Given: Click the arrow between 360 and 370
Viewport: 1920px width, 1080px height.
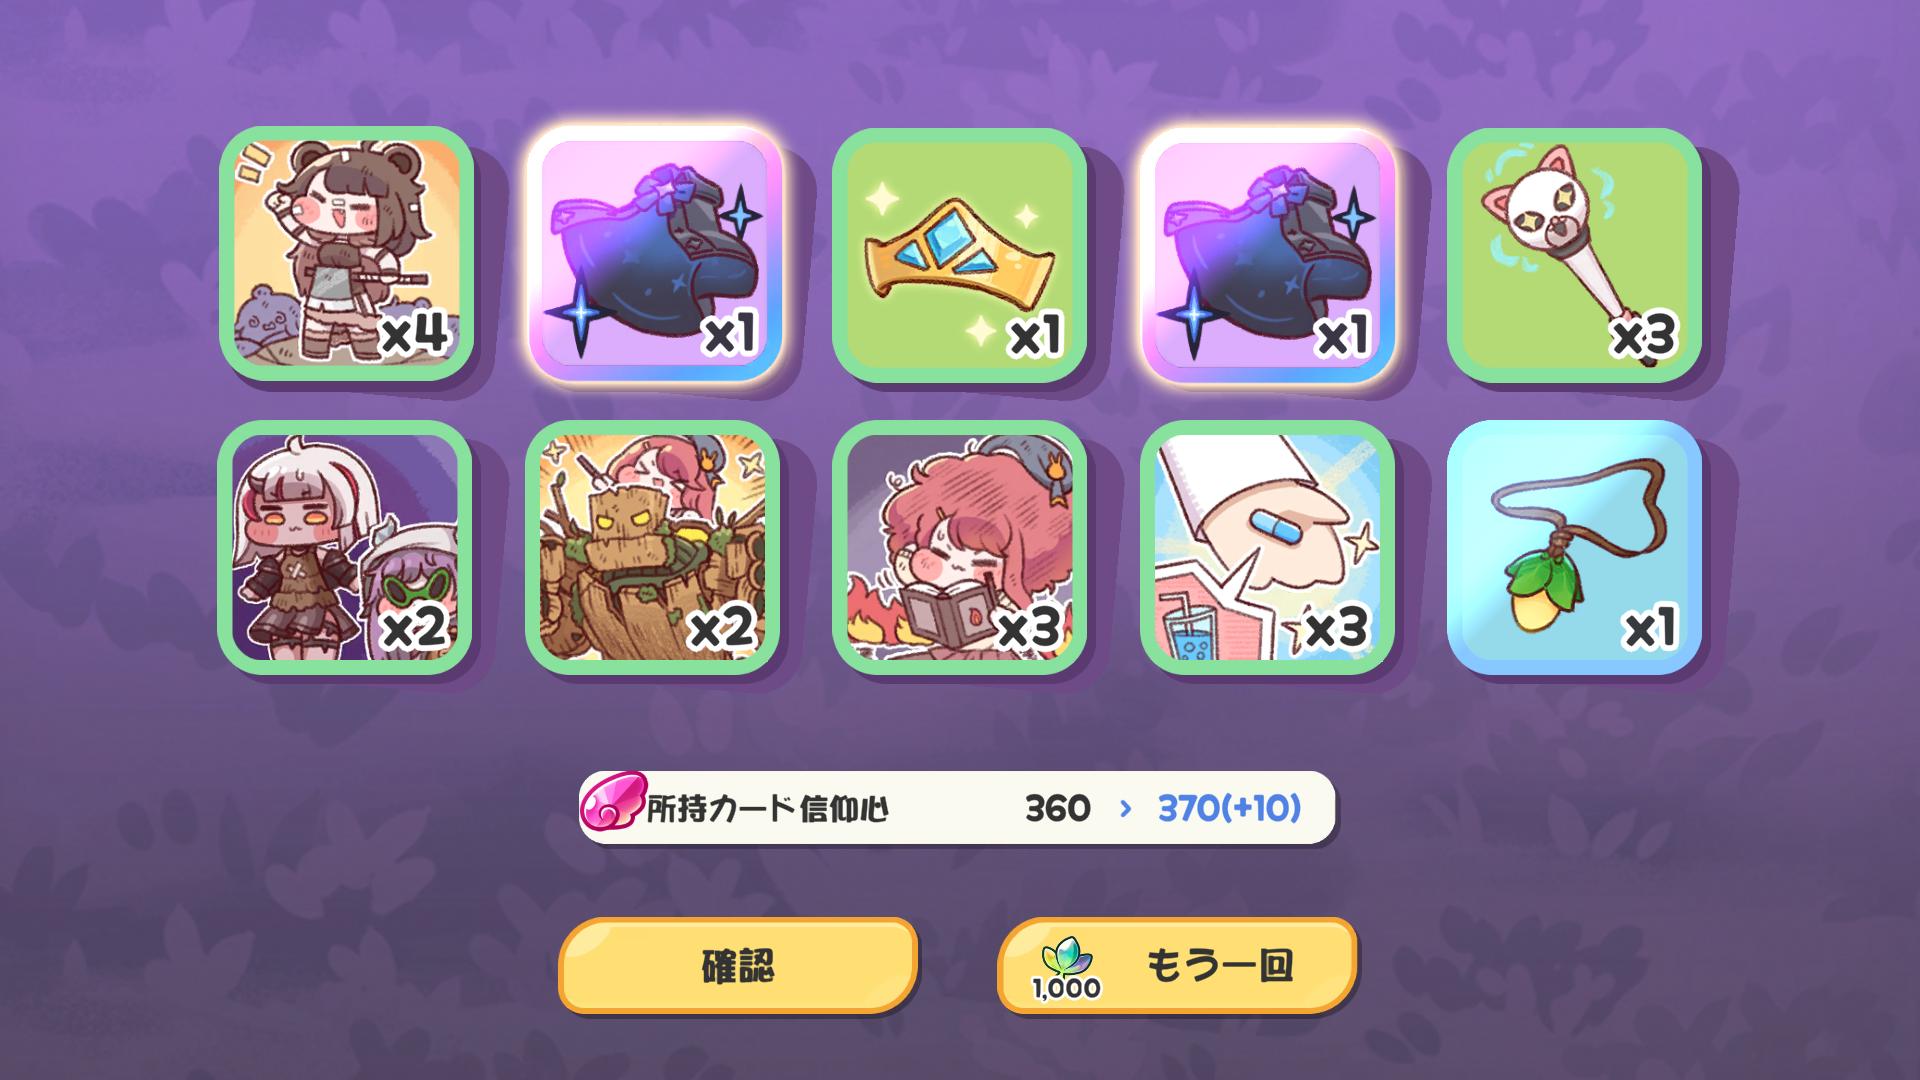Looking at the screenshot, I should coord(1125,808).
